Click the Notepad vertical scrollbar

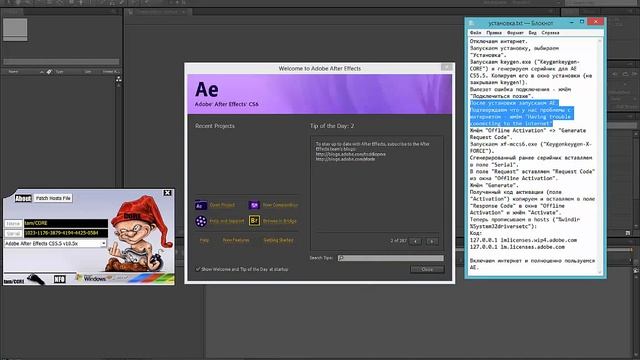[600, 157]
